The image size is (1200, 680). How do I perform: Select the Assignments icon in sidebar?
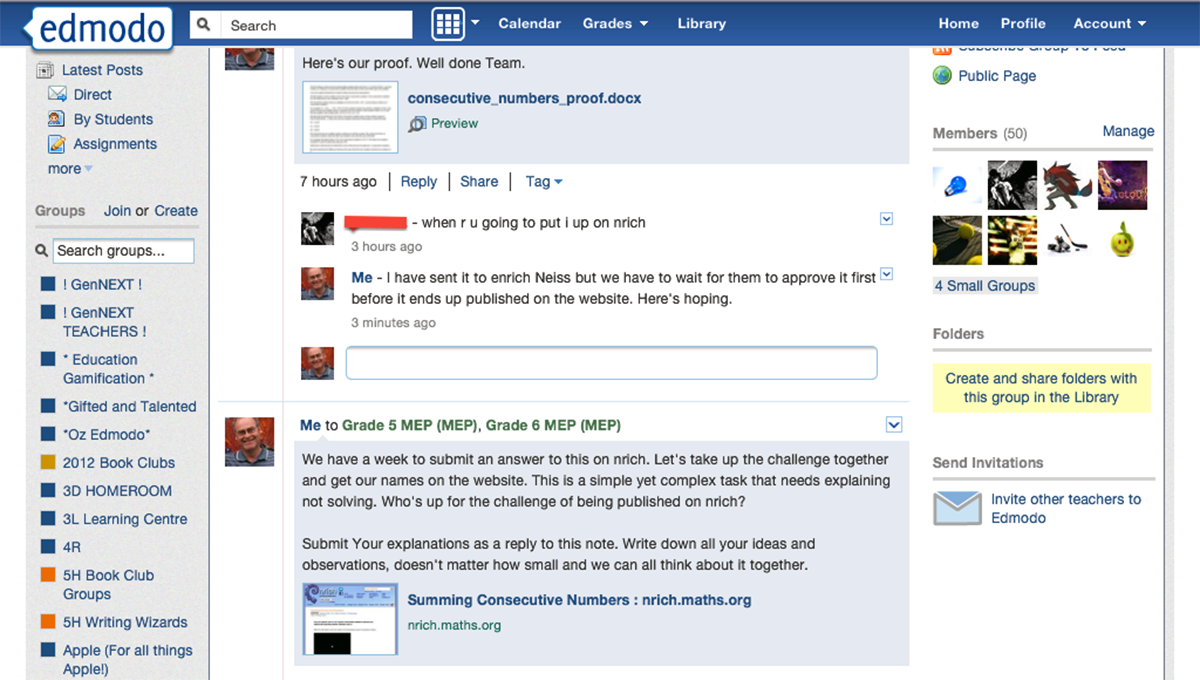tap(58, 143)
